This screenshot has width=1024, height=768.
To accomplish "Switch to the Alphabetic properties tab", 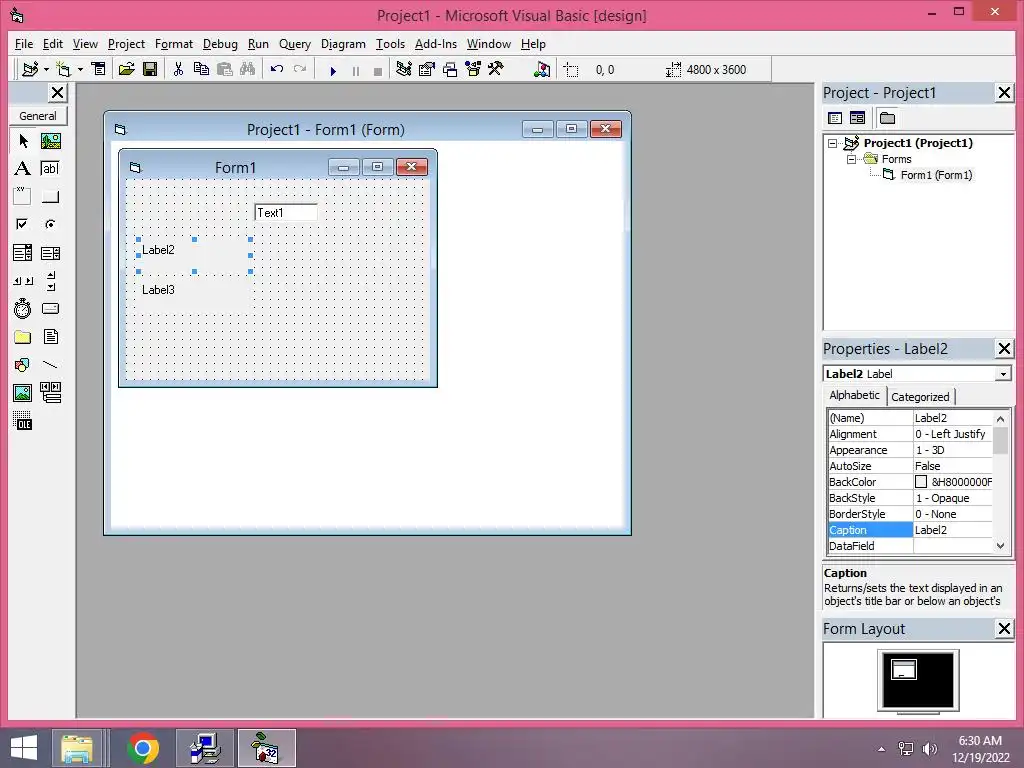I will pos(854,395).
